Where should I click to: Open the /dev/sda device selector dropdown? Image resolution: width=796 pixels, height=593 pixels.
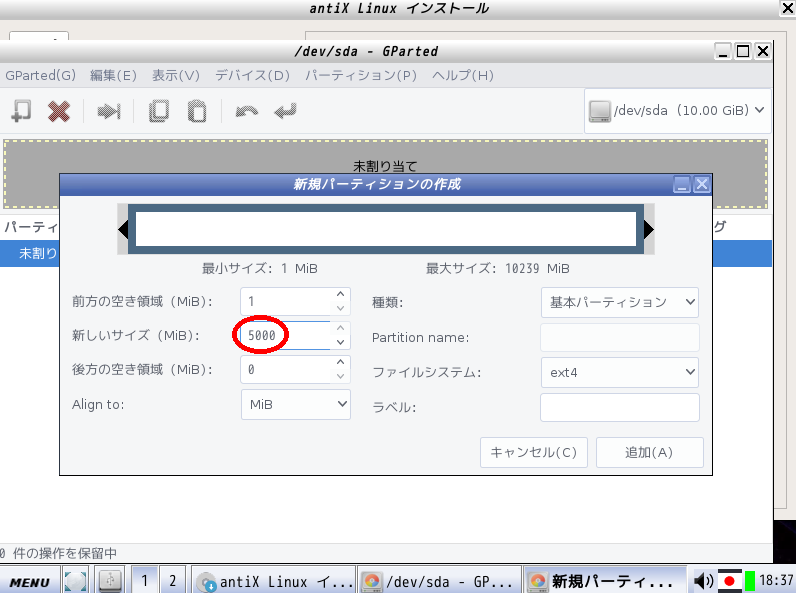coord(677,111)
